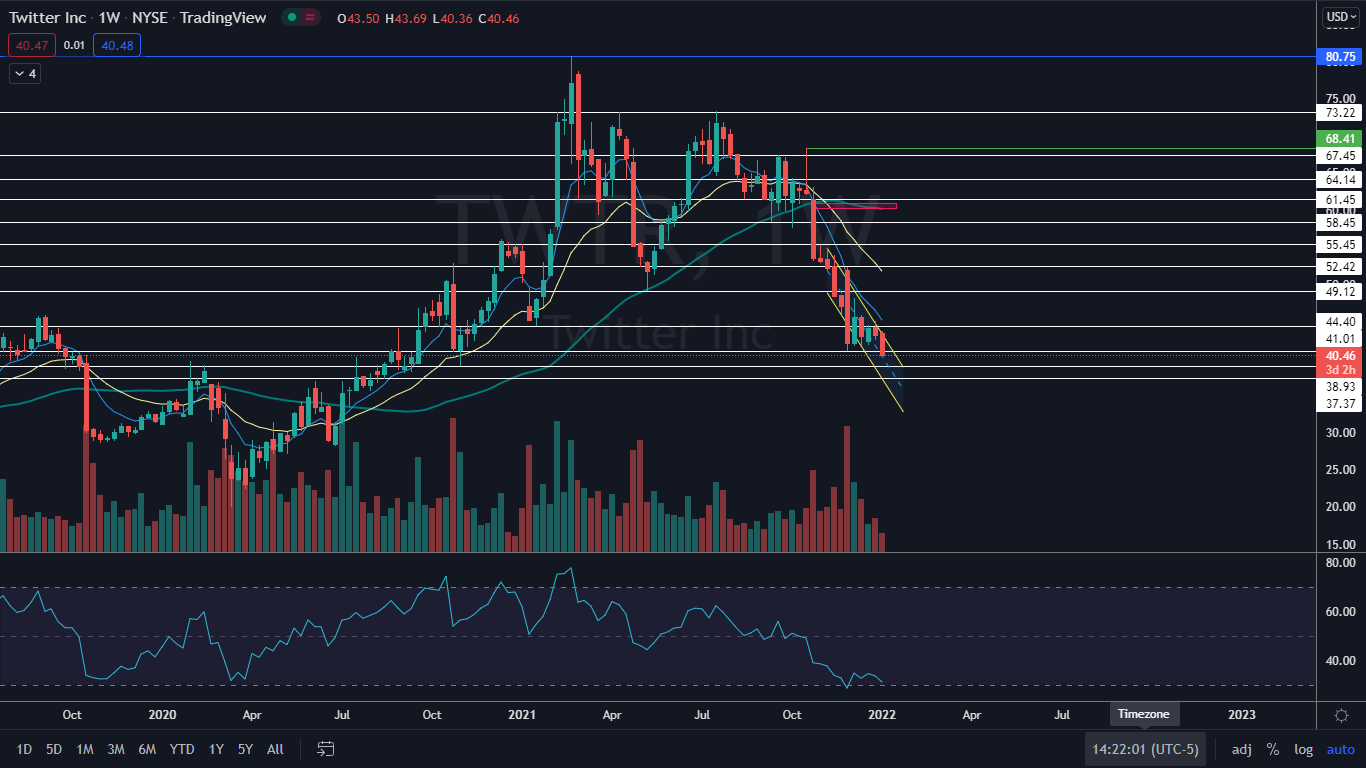The image size is (1366, 768).
Task: Click the 64.14 price level label
Action: pos(1340,180)
